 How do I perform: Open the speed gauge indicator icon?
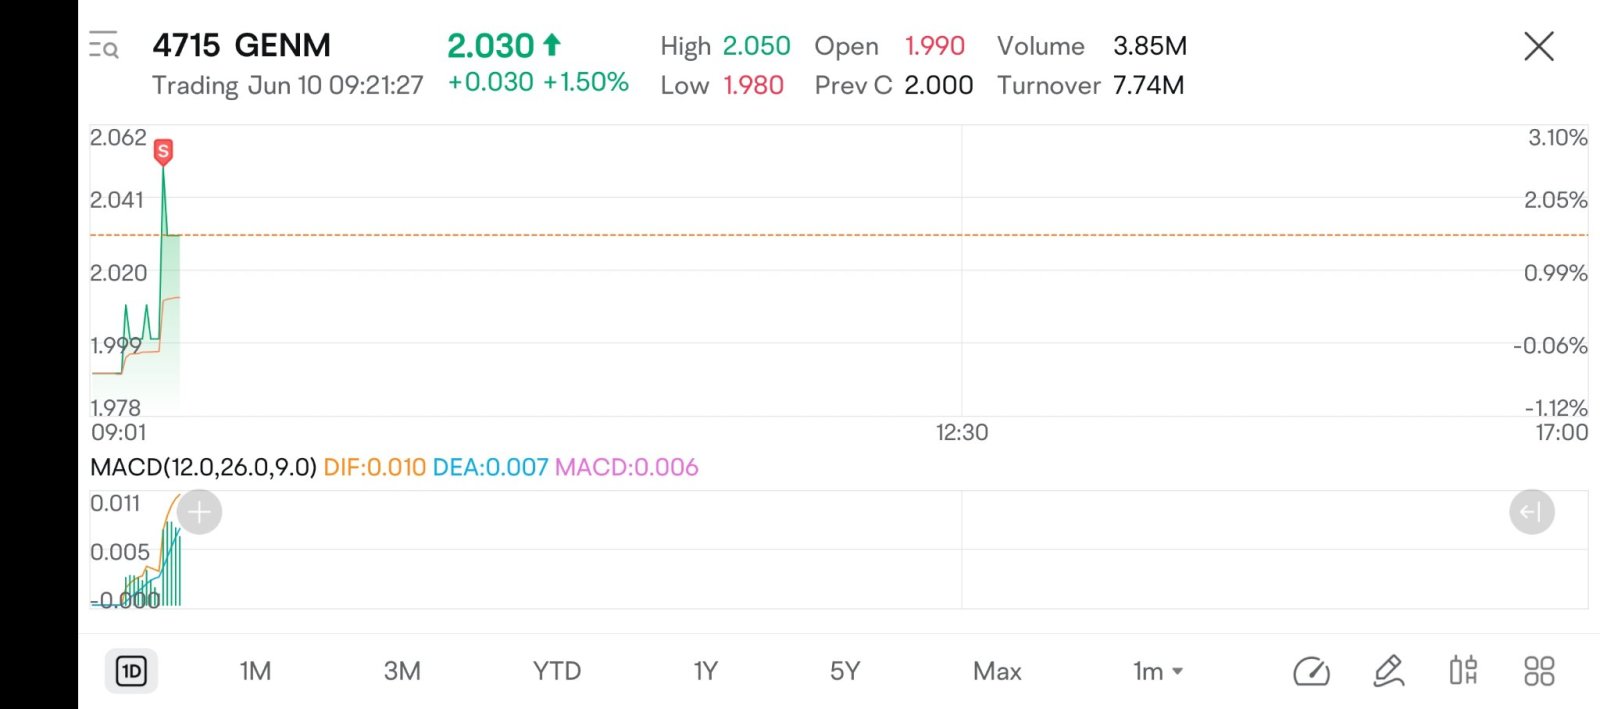[x=1311, y=671]
